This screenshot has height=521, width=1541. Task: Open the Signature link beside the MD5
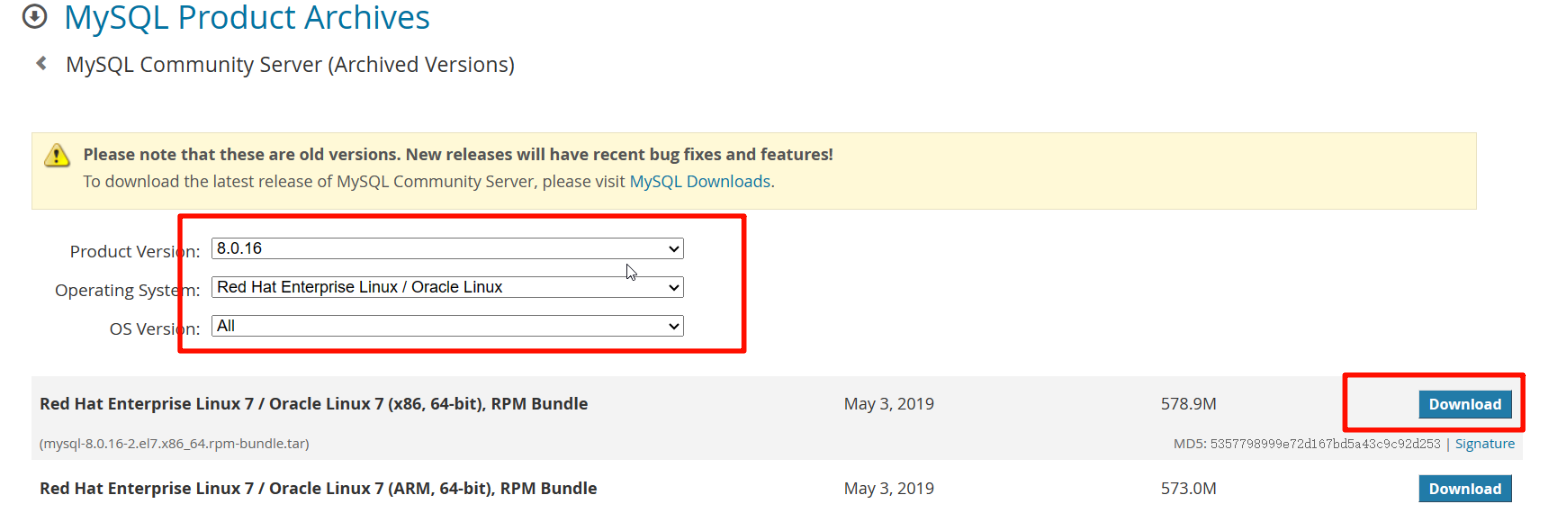point(1484,443)
